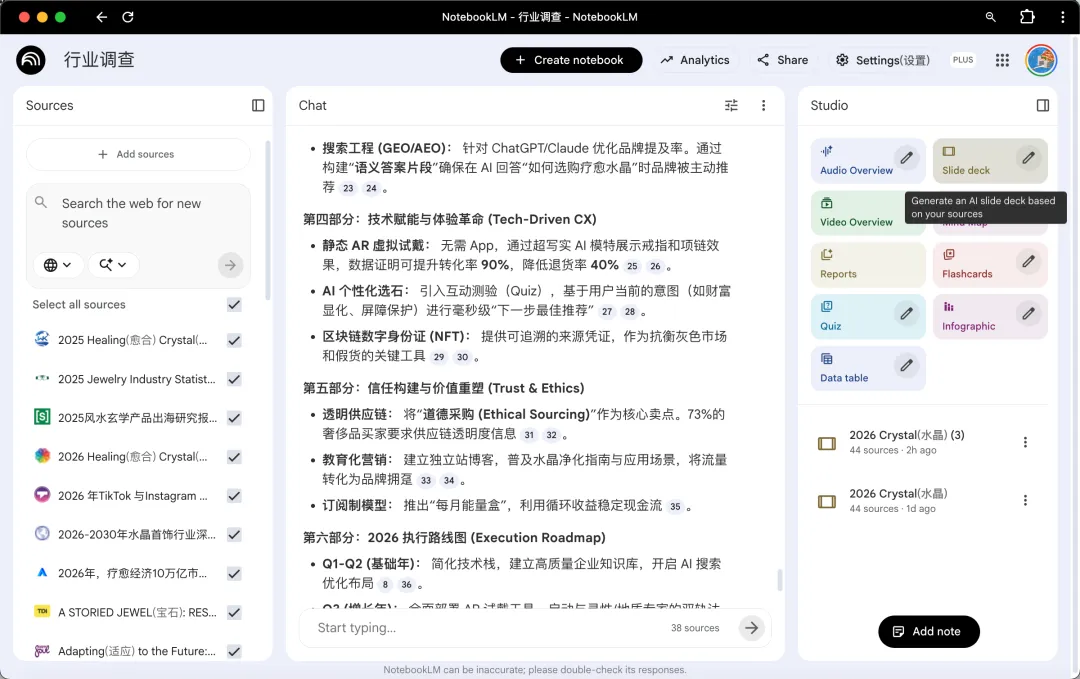Open the web source globe dropdown
Image resolution: width=1080 pixels, height=679 pixels.
pyautogui.click(x=58, y=265)
